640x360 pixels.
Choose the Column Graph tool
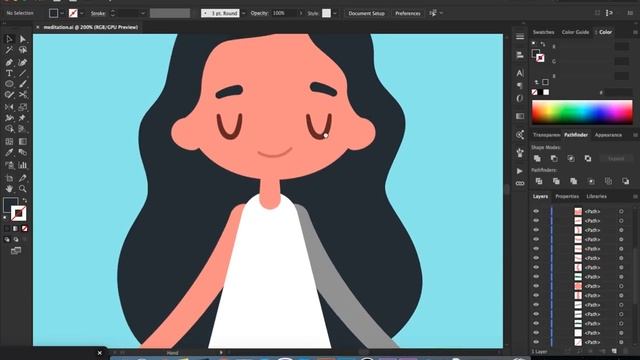(x=22, y=165)
